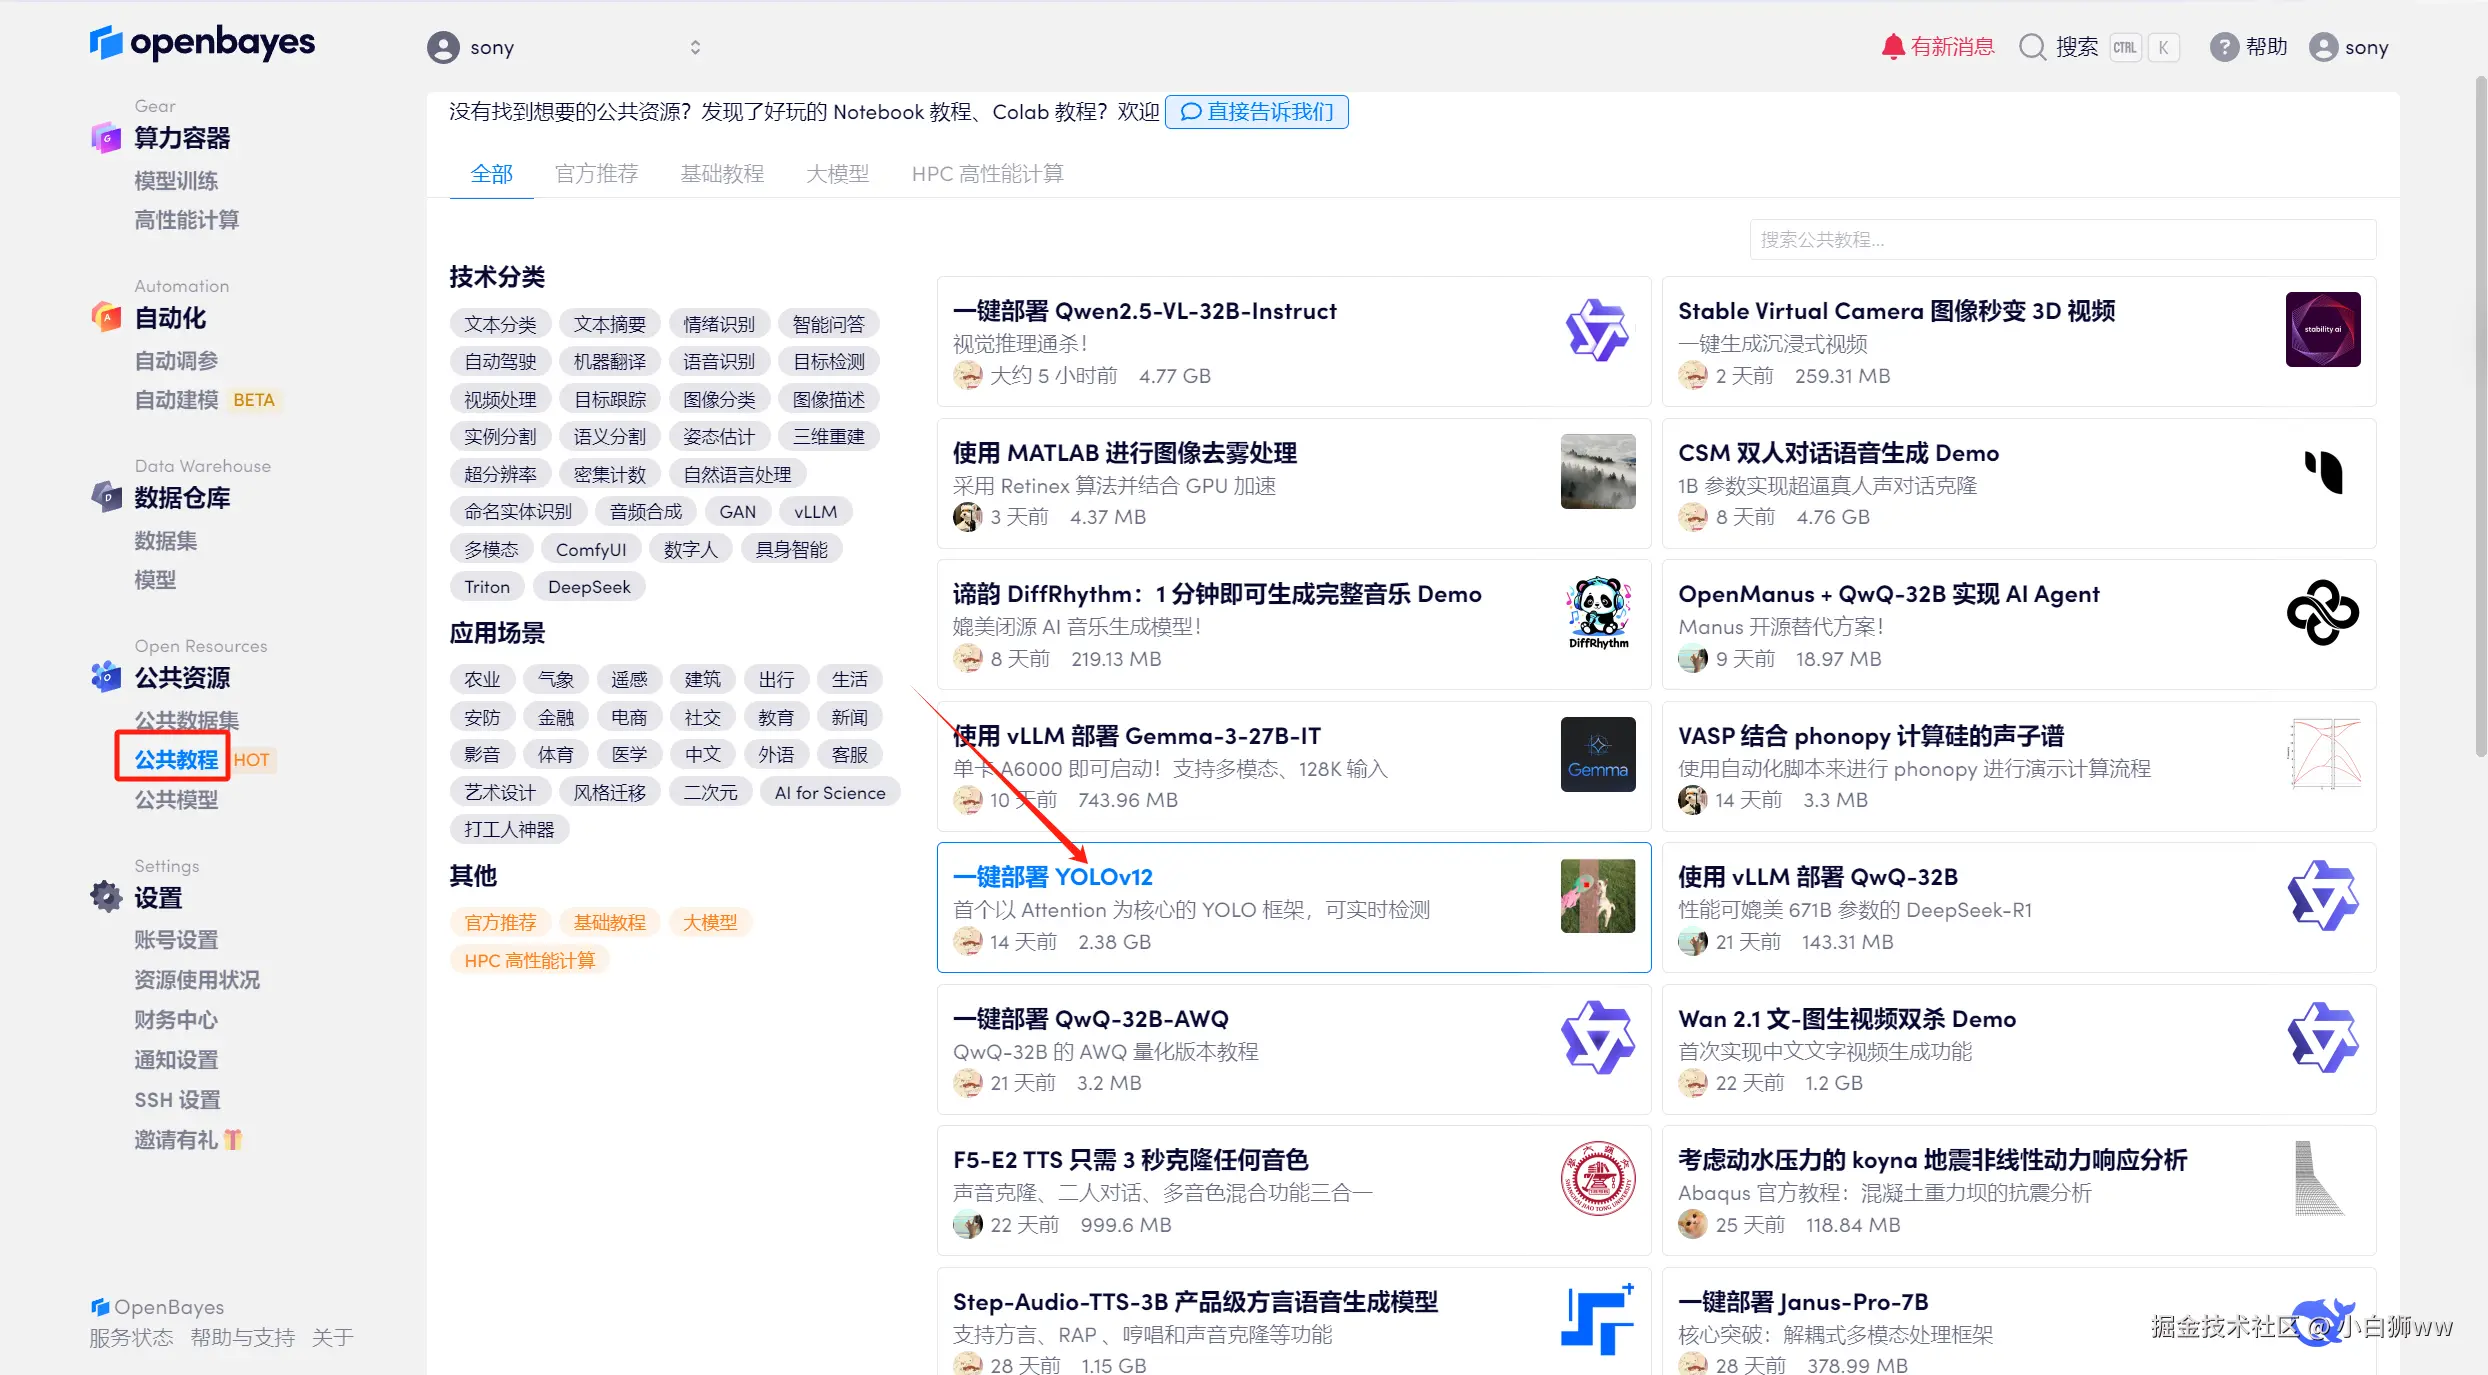Expand the sony workspace switcher dropdown
The image size is (2488, 1375).
[x=695, y=47]
